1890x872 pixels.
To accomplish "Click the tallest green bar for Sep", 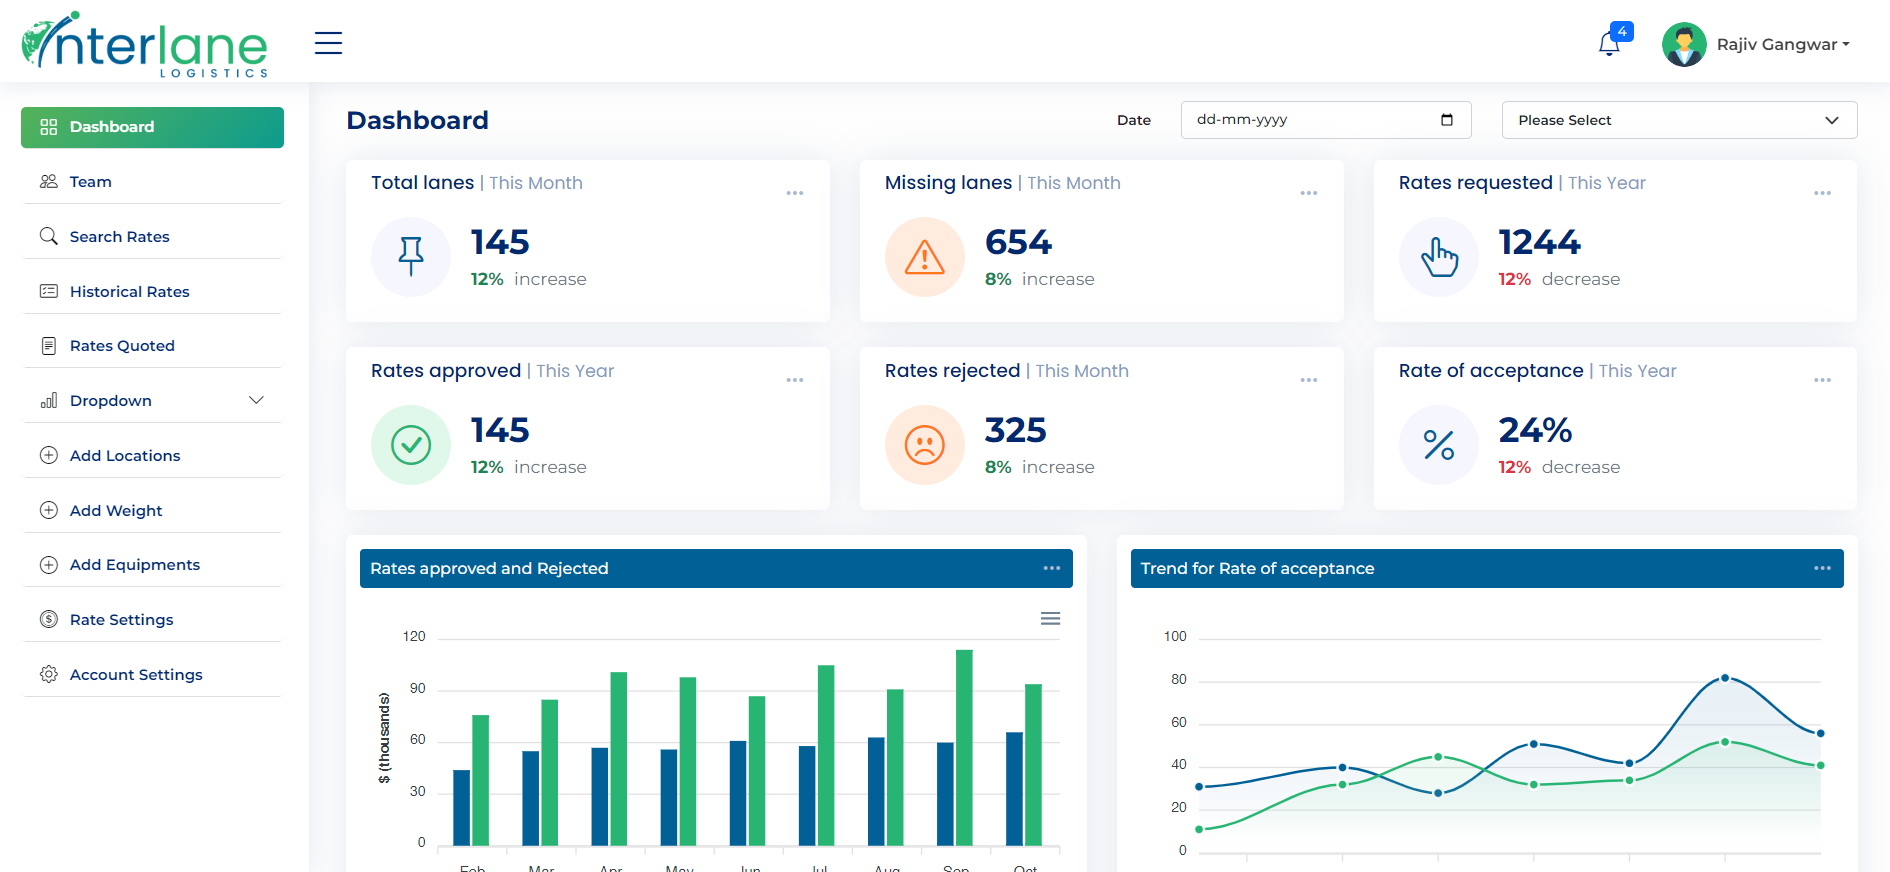I will (x=964, y=748).
